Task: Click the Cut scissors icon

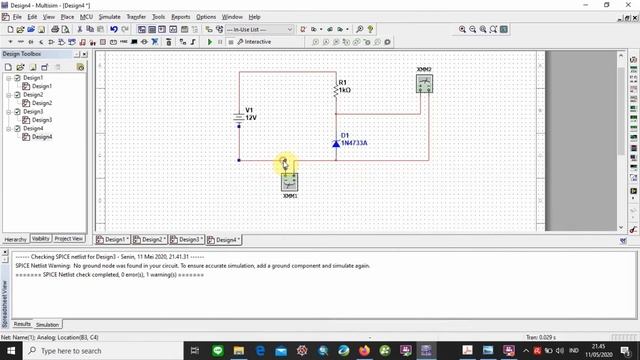Action: [80, 29]
